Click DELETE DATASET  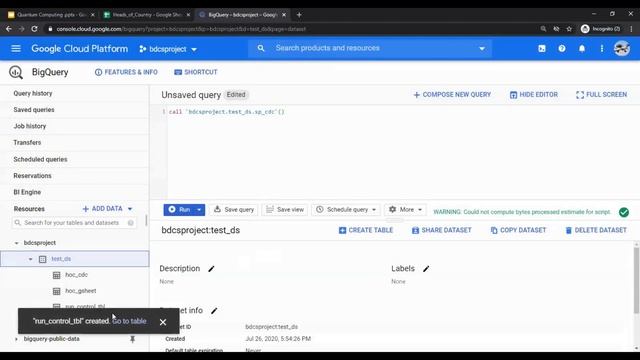click(596, 230)
